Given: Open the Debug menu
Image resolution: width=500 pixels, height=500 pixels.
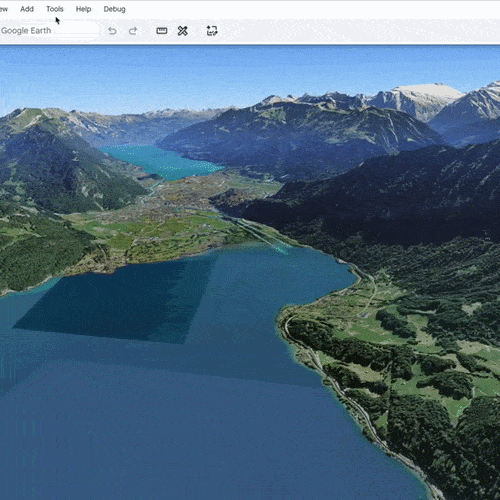Looking at the screenshot, I should pos(114,9).
